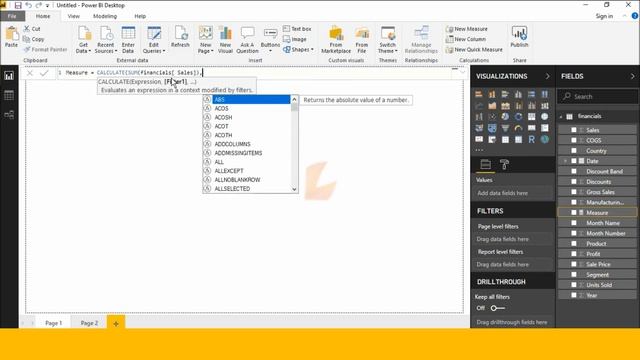Open the Modeling ribbon tab
Viewport: 640px width, 360px height.
pos(105,16)
